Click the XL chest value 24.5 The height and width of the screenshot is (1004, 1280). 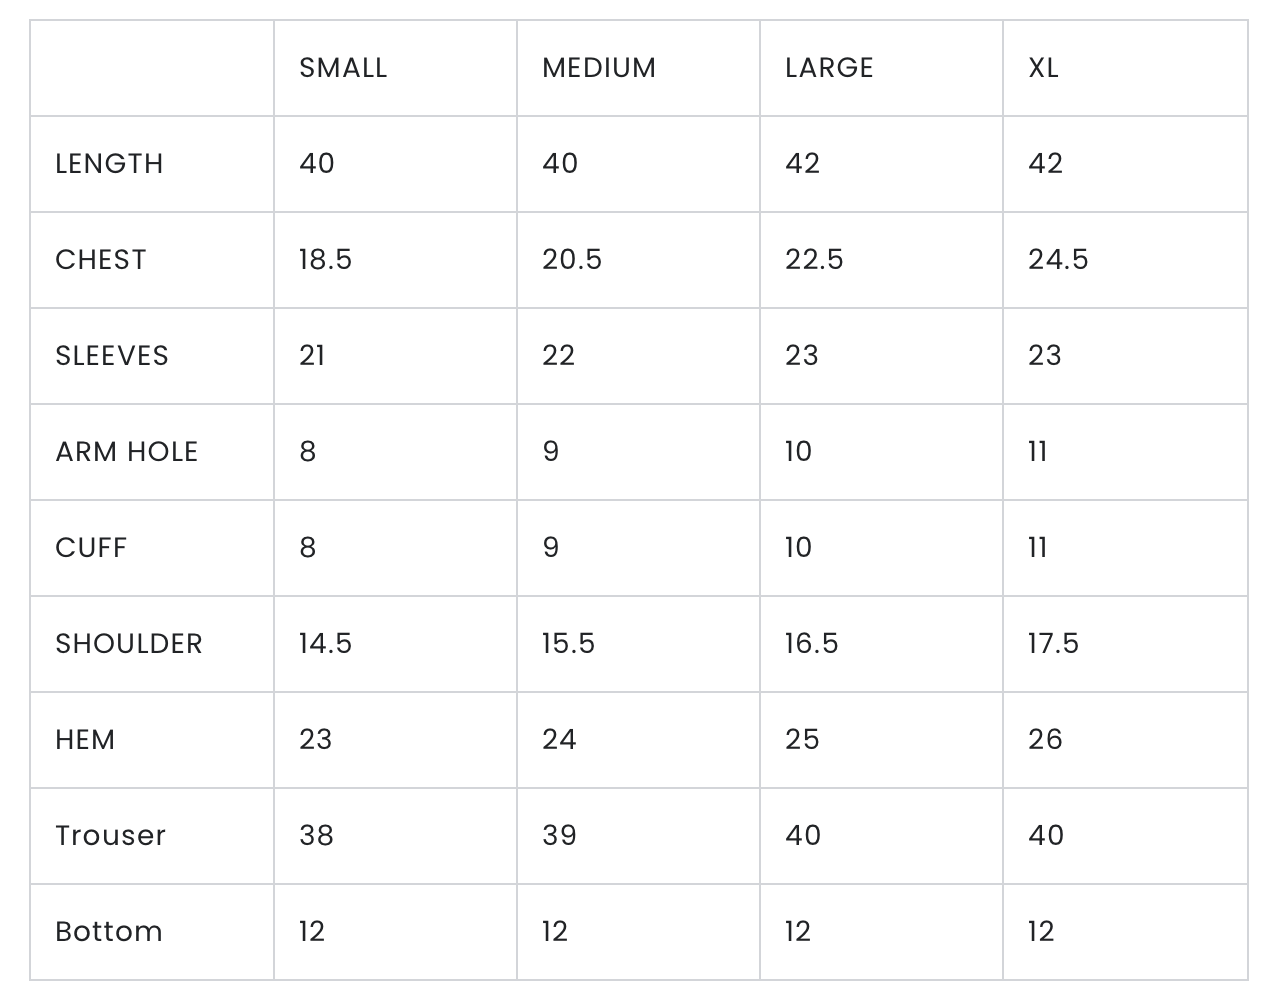click(1058, 260)
